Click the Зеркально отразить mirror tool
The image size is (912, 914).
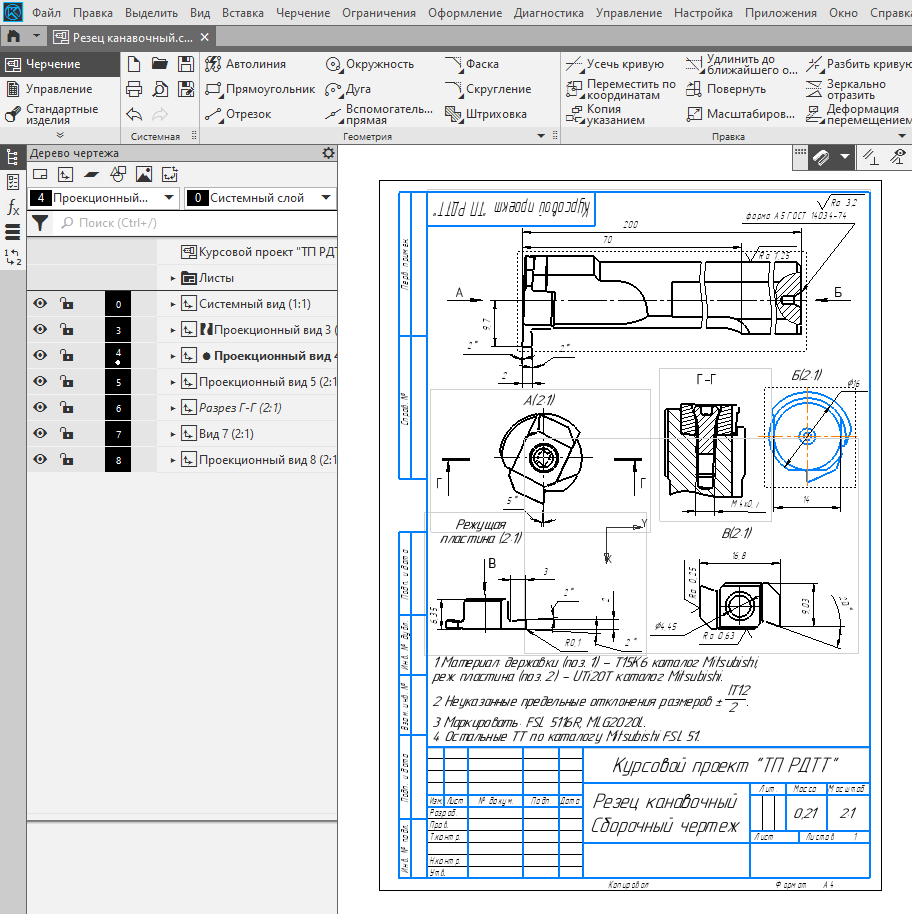(845, 89)
